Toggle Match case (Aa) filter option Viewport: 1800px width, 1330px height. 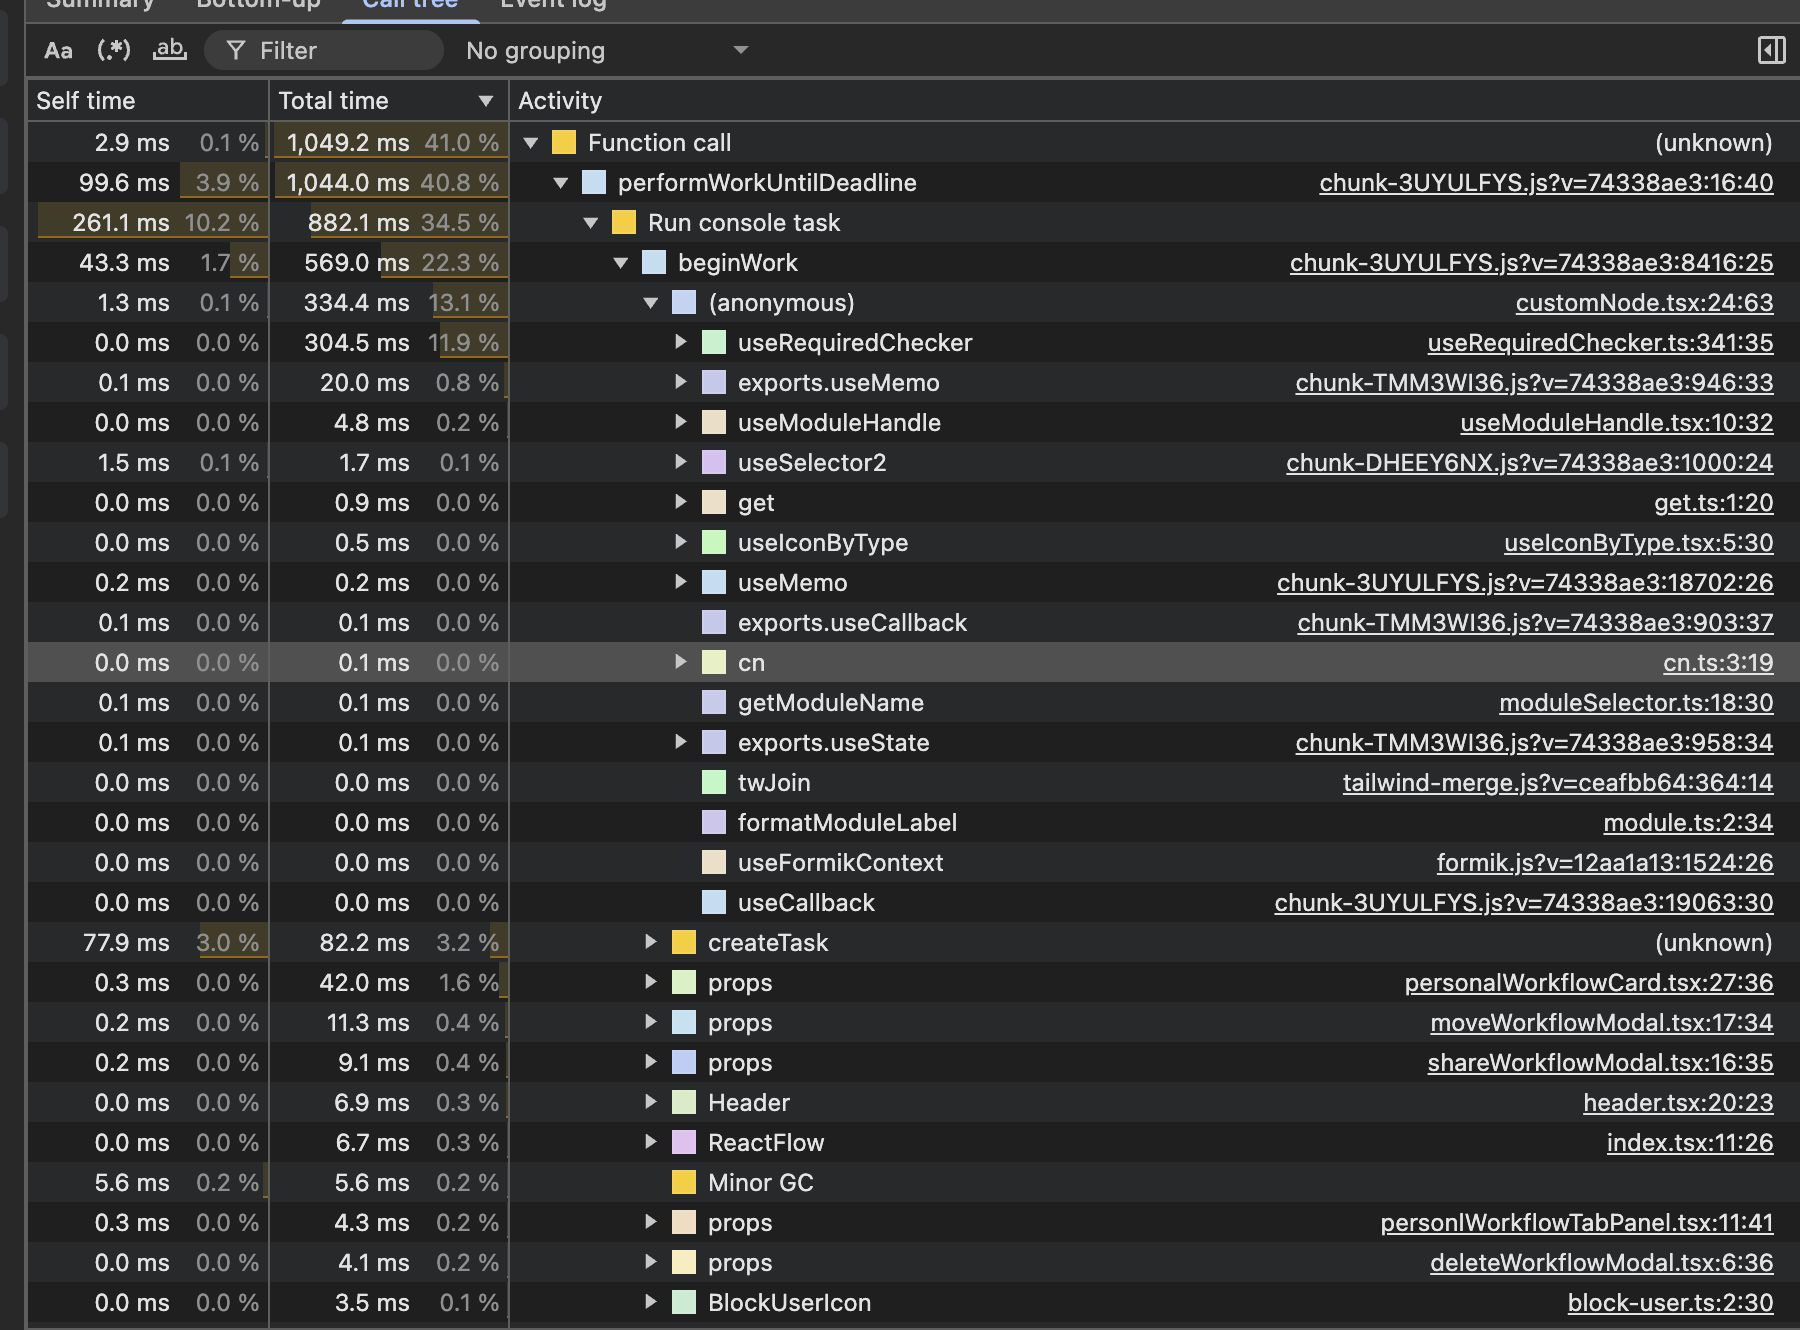(x=59, y=50)
